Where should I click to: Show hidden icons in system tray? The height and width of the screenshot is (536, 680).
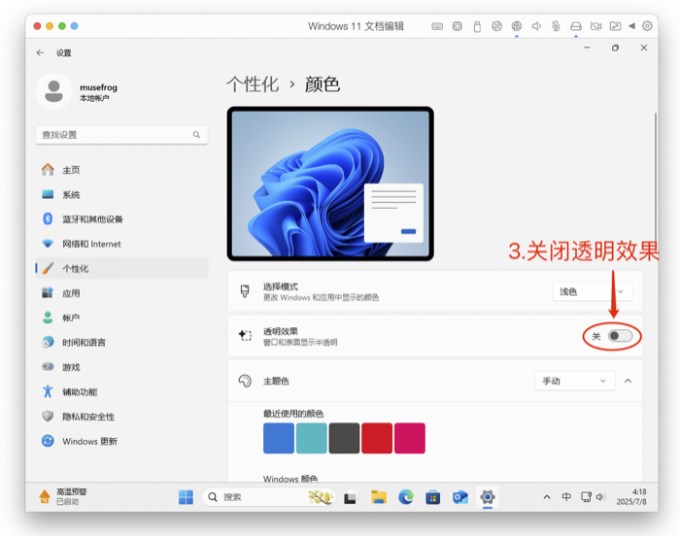pyautogui.click(x=547, y=497)
